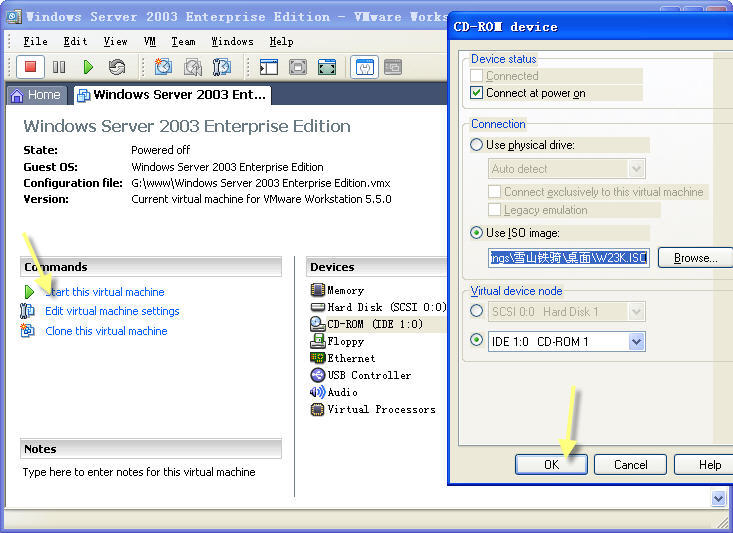Screen dimensions: 733x533
Task: Open the Help menu
Action: [x=281, y=42]
